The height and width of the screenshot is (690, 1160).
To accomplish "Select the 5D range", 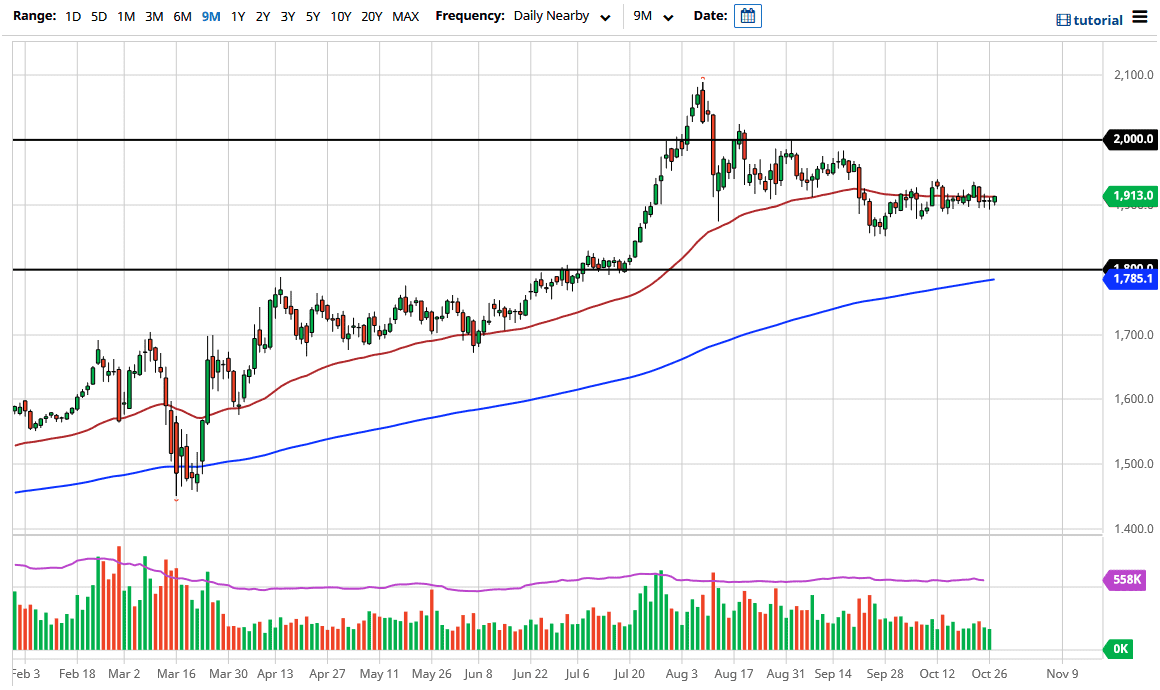I will pyautogui.click(x=99, y=16).
